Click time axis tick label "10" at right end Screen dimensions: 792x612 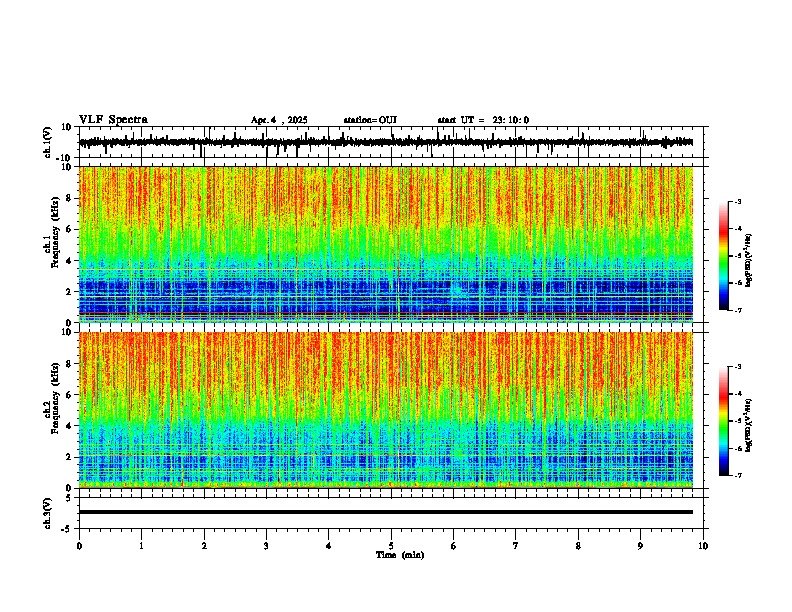click(x=703, y=546)
